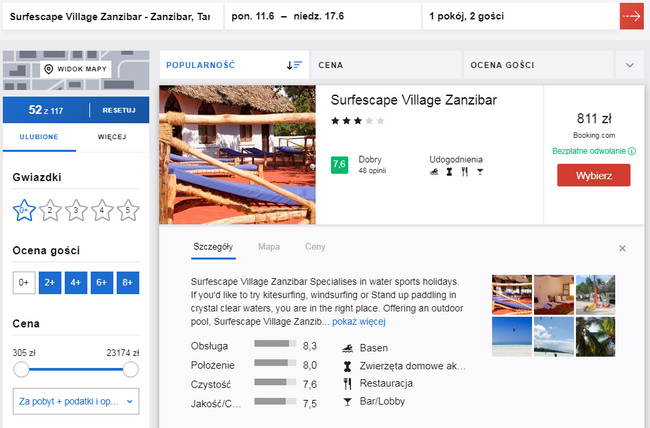This screenshot has height=428, width=650.
Task: Click the destination search field
Action: [x=110, y=17]
